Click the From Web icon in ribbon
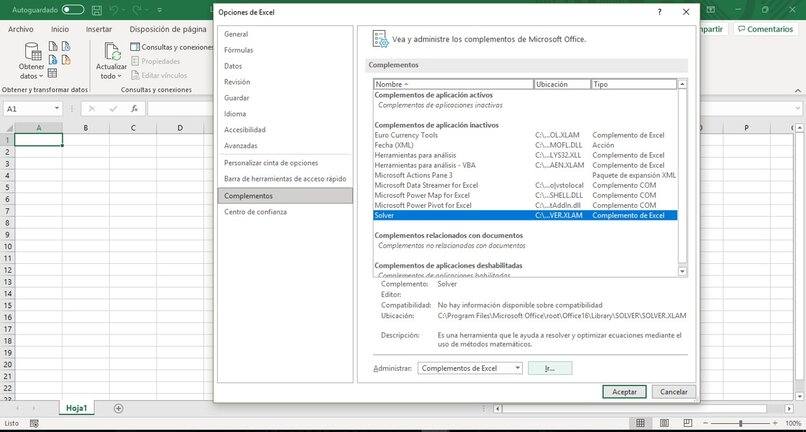Image resolution: width=806 pixels, height=432 pixels. pos(52,60)
